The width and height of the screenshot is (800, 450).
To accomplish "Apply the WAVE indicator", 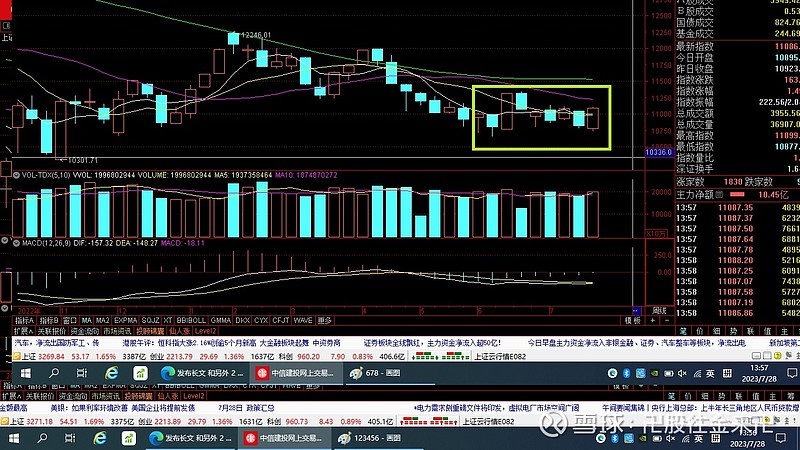I will [x=303, y=320].
